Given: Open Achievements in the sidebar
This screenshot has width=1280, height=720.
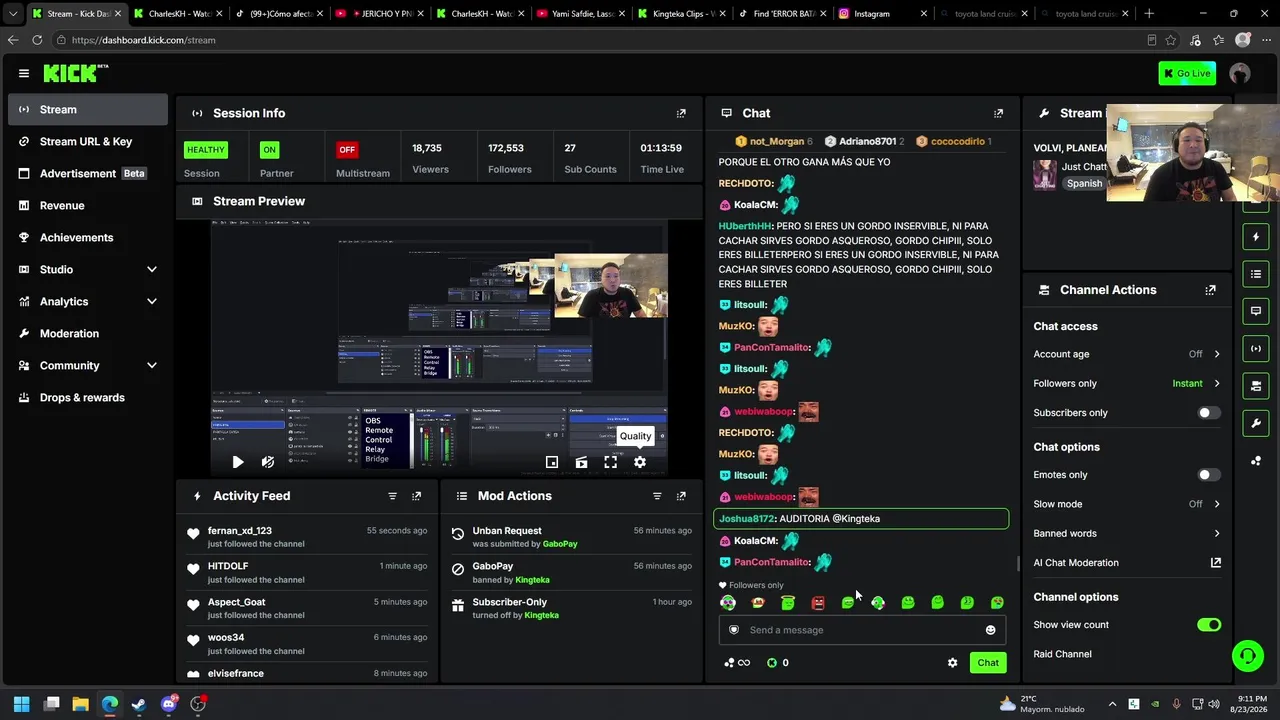Looking at the screenshot, I should point(88,237).
